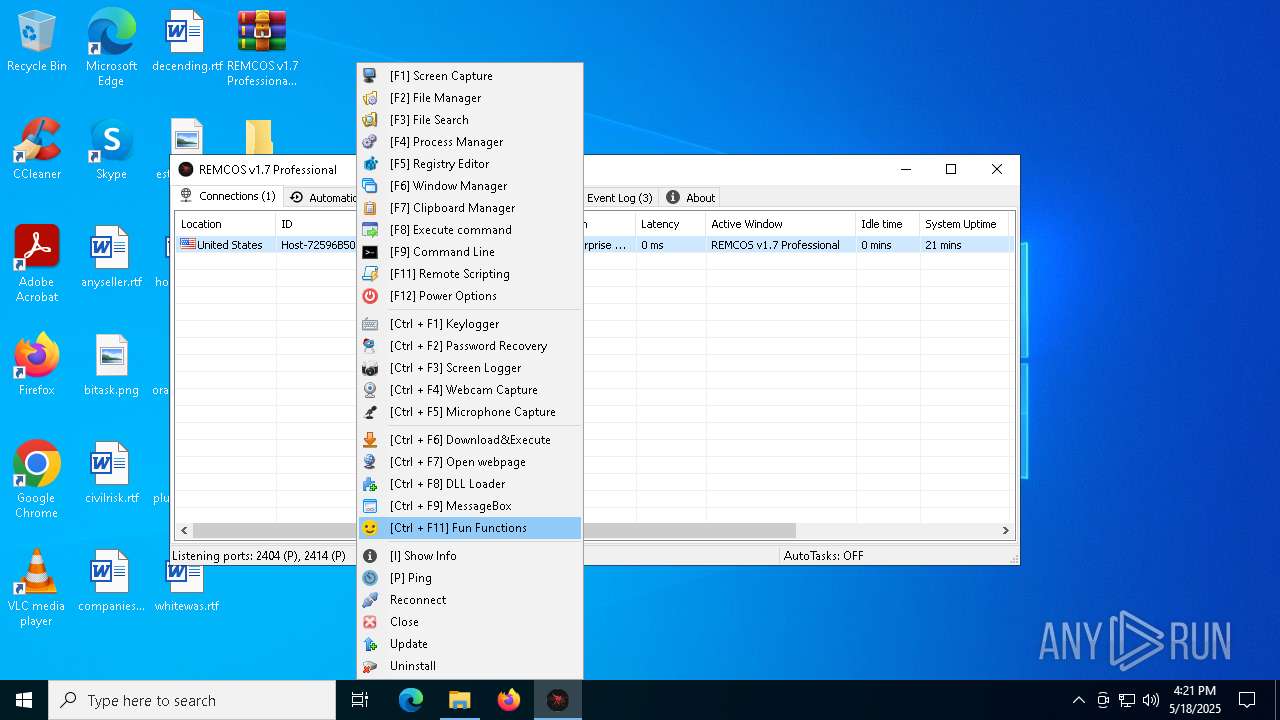Click the 21 mins uptime cell

[943, 245]
